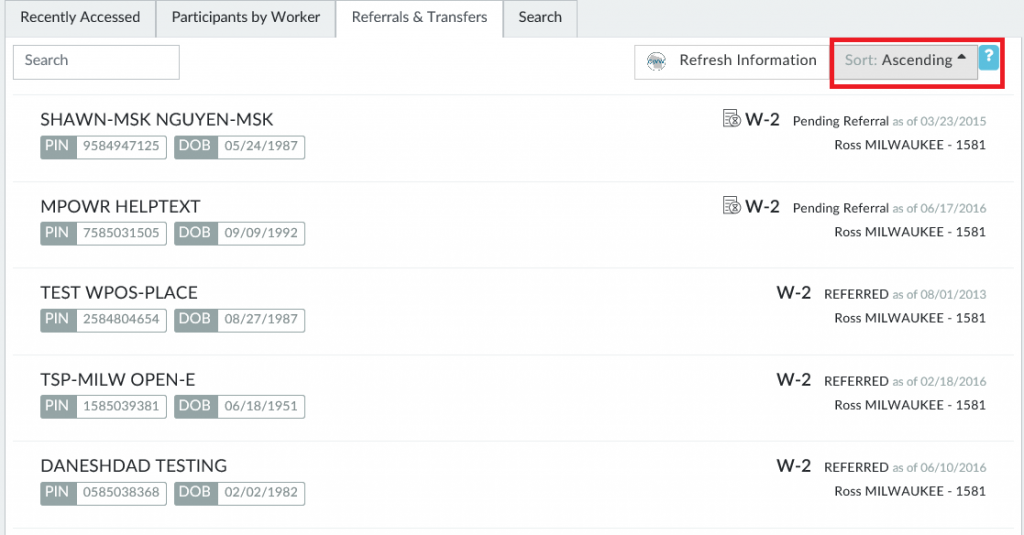Viewport: 1024px width, 535px height.
Task: Go to the Search tab
Action: pyautogui.click(x=540, y=18)
